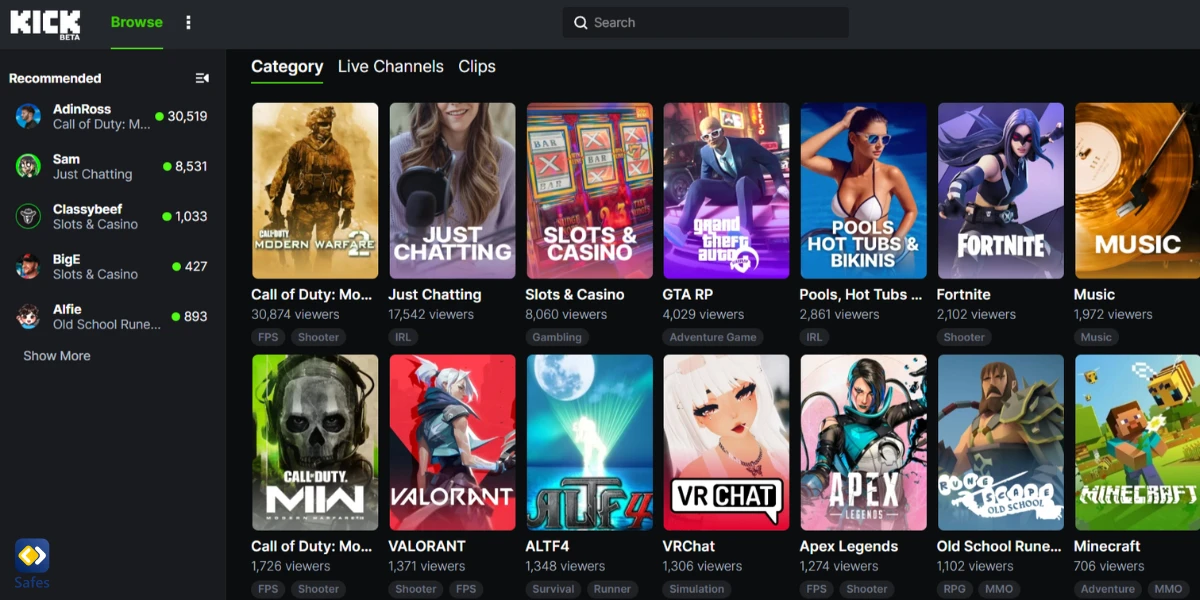1200x600 pixels.
Task: Open Classybeef channel avatar
Action: 28,216
